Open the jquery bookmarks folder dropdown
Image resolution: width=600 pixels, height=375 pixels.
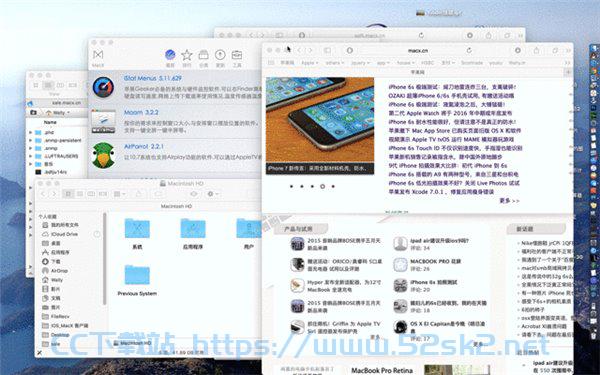(x=360, y=62)
